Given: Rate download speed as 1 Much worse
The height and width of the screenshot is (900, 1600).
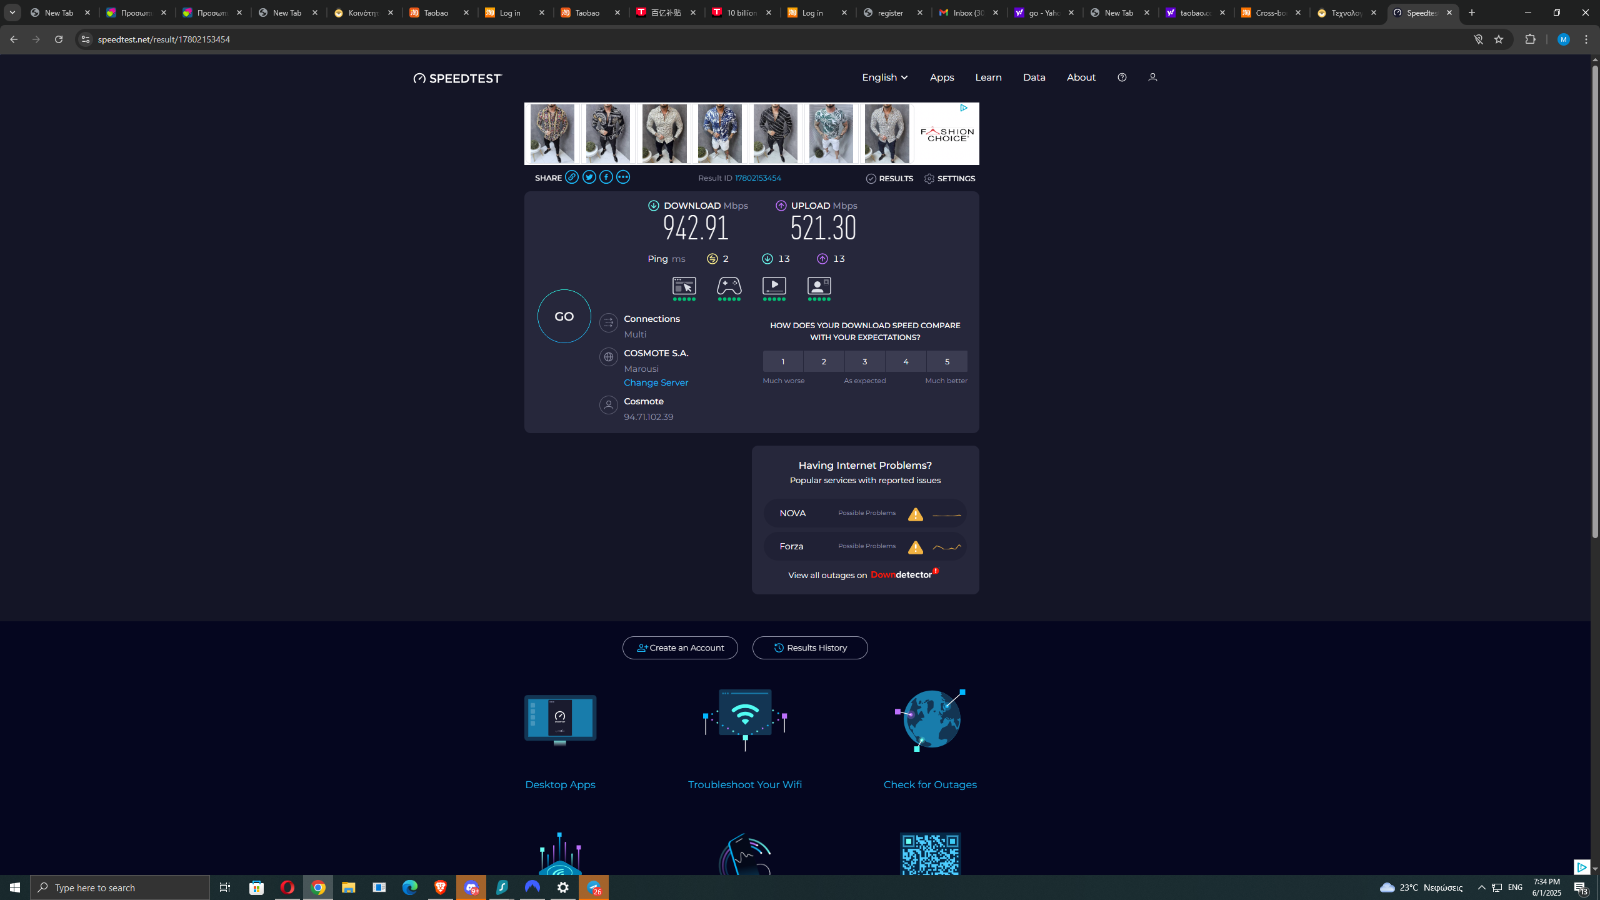Looking at the screenshot, I should click(x=783, y=362).
